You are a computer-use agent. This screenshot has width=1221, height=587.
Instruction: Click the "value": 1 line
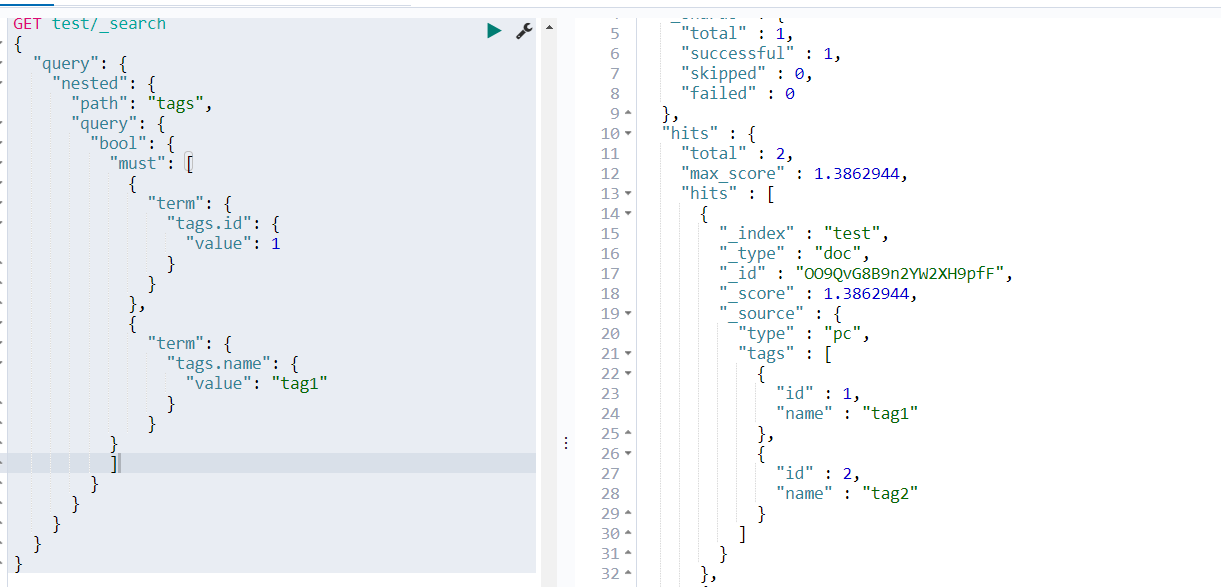233,243
